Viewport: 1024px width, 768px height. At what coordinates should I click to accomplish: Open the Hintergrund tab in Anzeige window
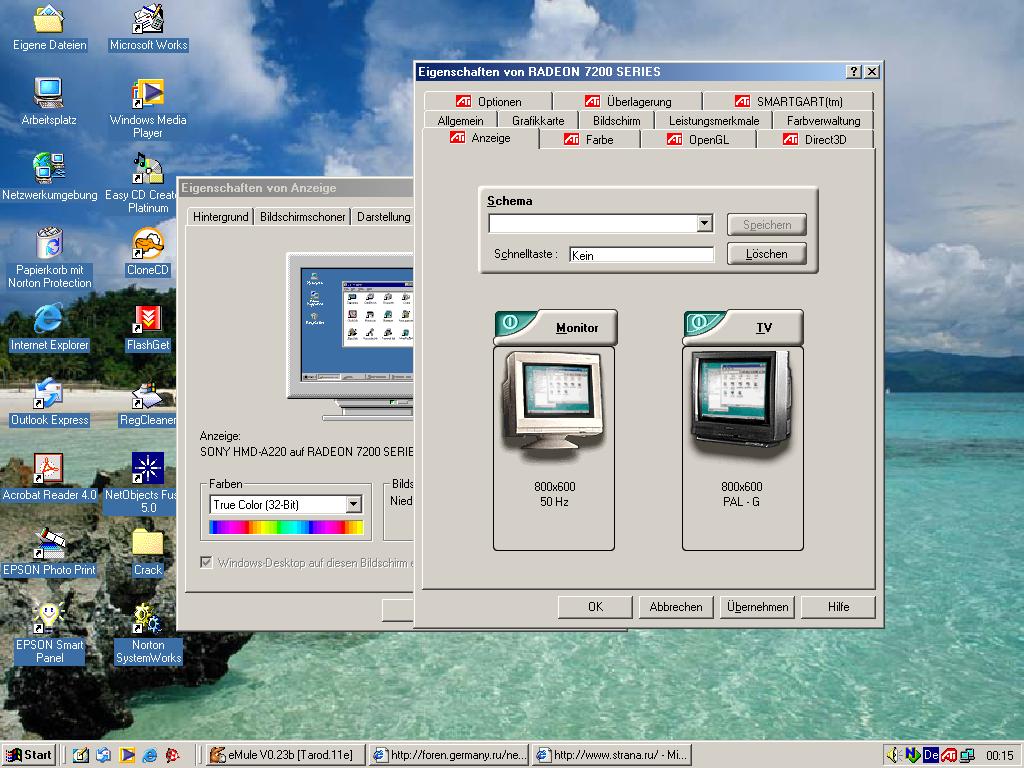coord(220,217)
